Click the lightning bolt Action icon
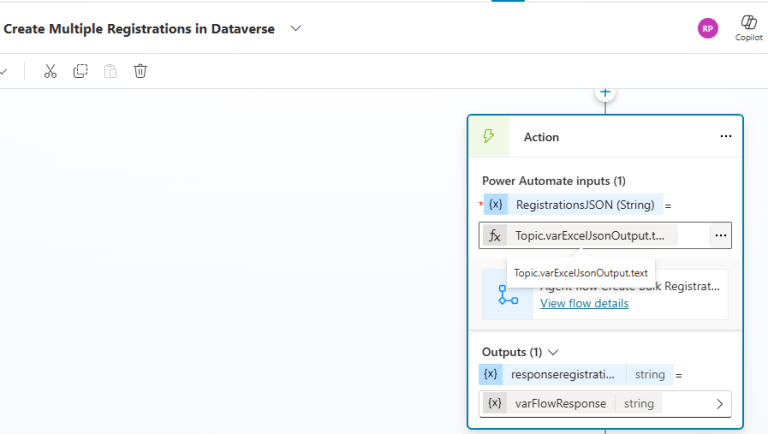This screenshot has height=434, width=768. coord(489,137)
